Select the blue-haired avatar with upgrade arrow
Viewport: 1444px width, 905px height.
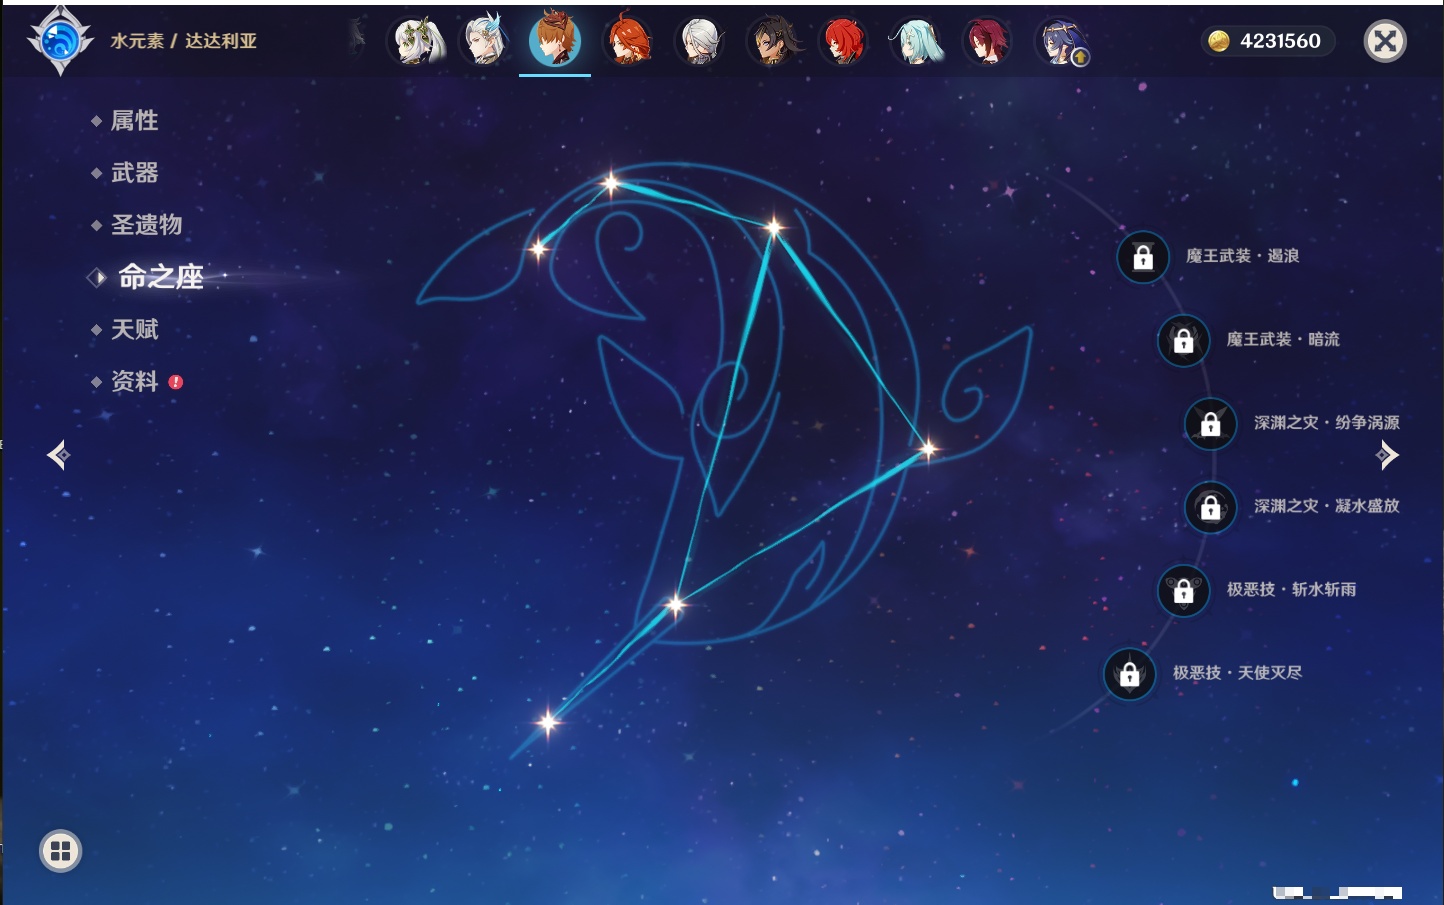(x=1060, y=41)
